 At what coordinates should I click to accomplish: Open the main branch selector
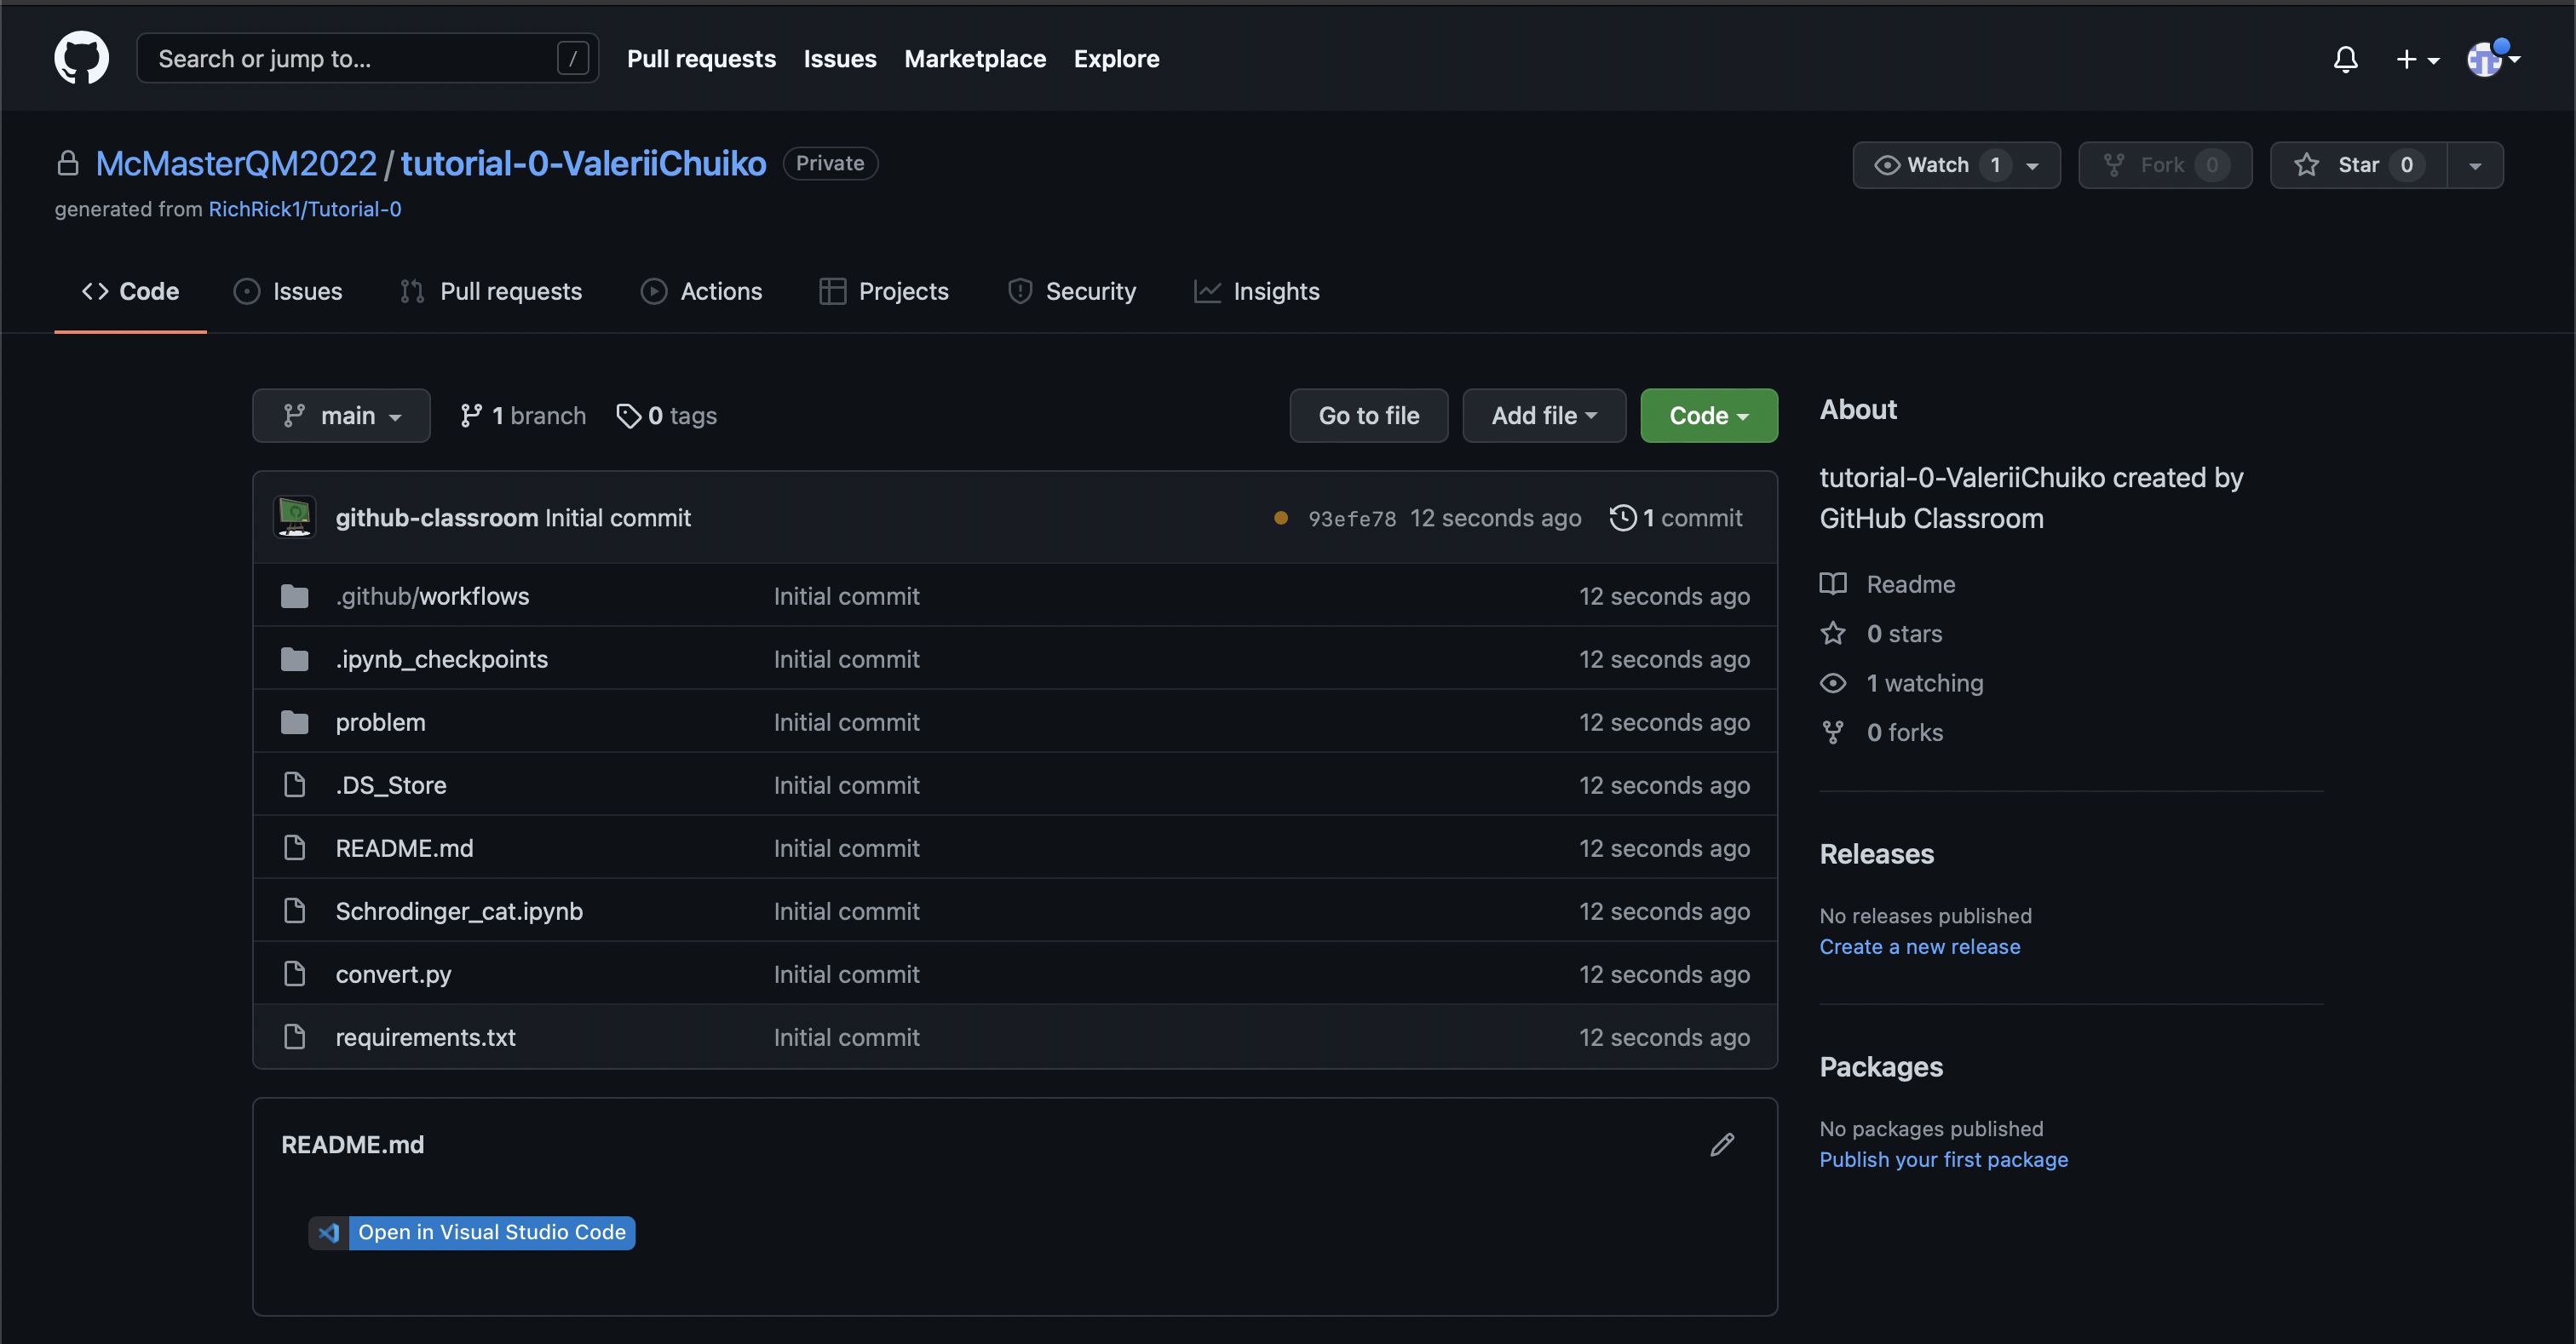341,415
